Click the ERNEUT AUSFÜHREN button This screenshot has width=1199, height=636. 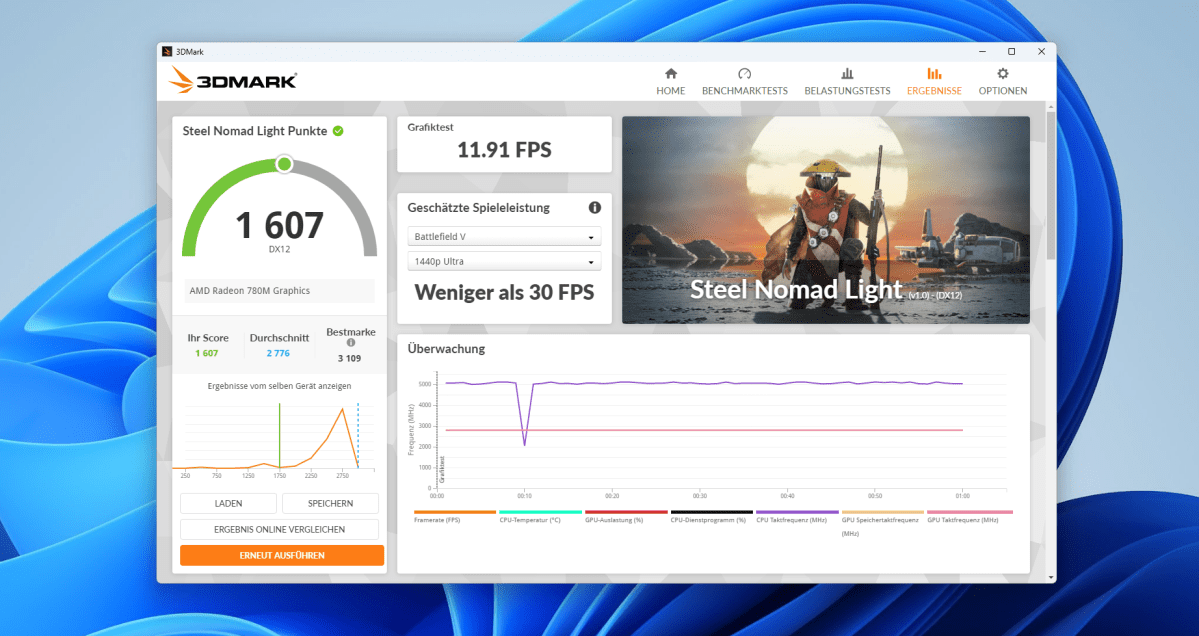[x=281, y=555]
